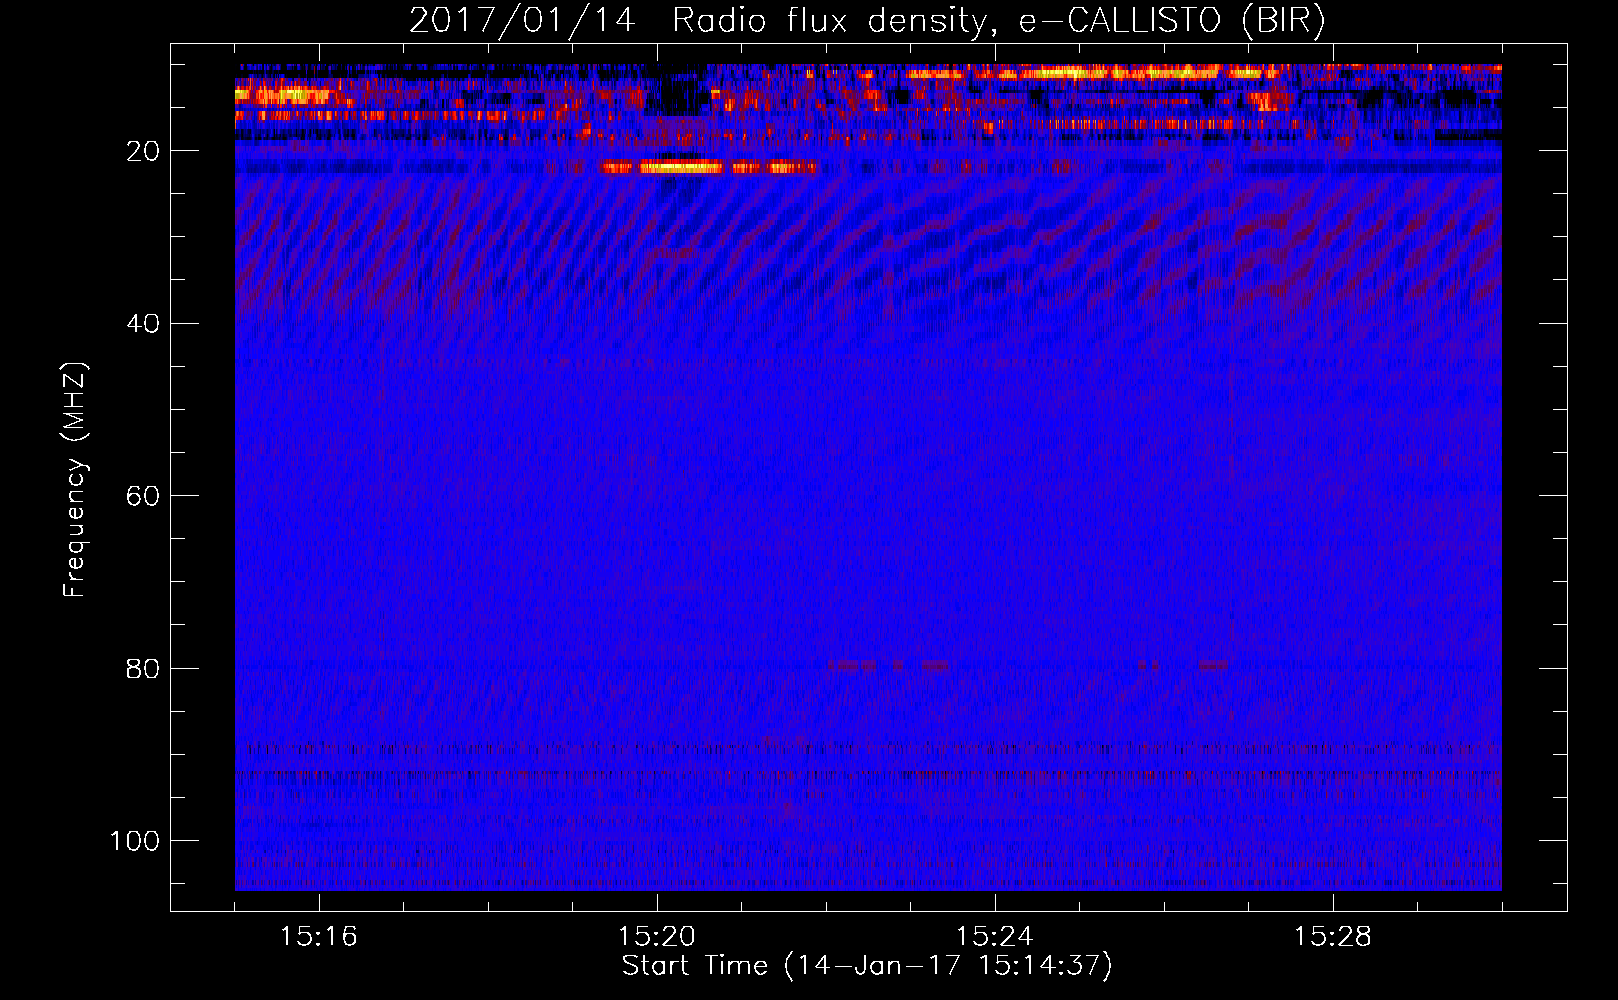Click the 'Start Time (14-Jan-17 15:14:37)' label
Screen dimensions: 1618x1000
[867, 966]
